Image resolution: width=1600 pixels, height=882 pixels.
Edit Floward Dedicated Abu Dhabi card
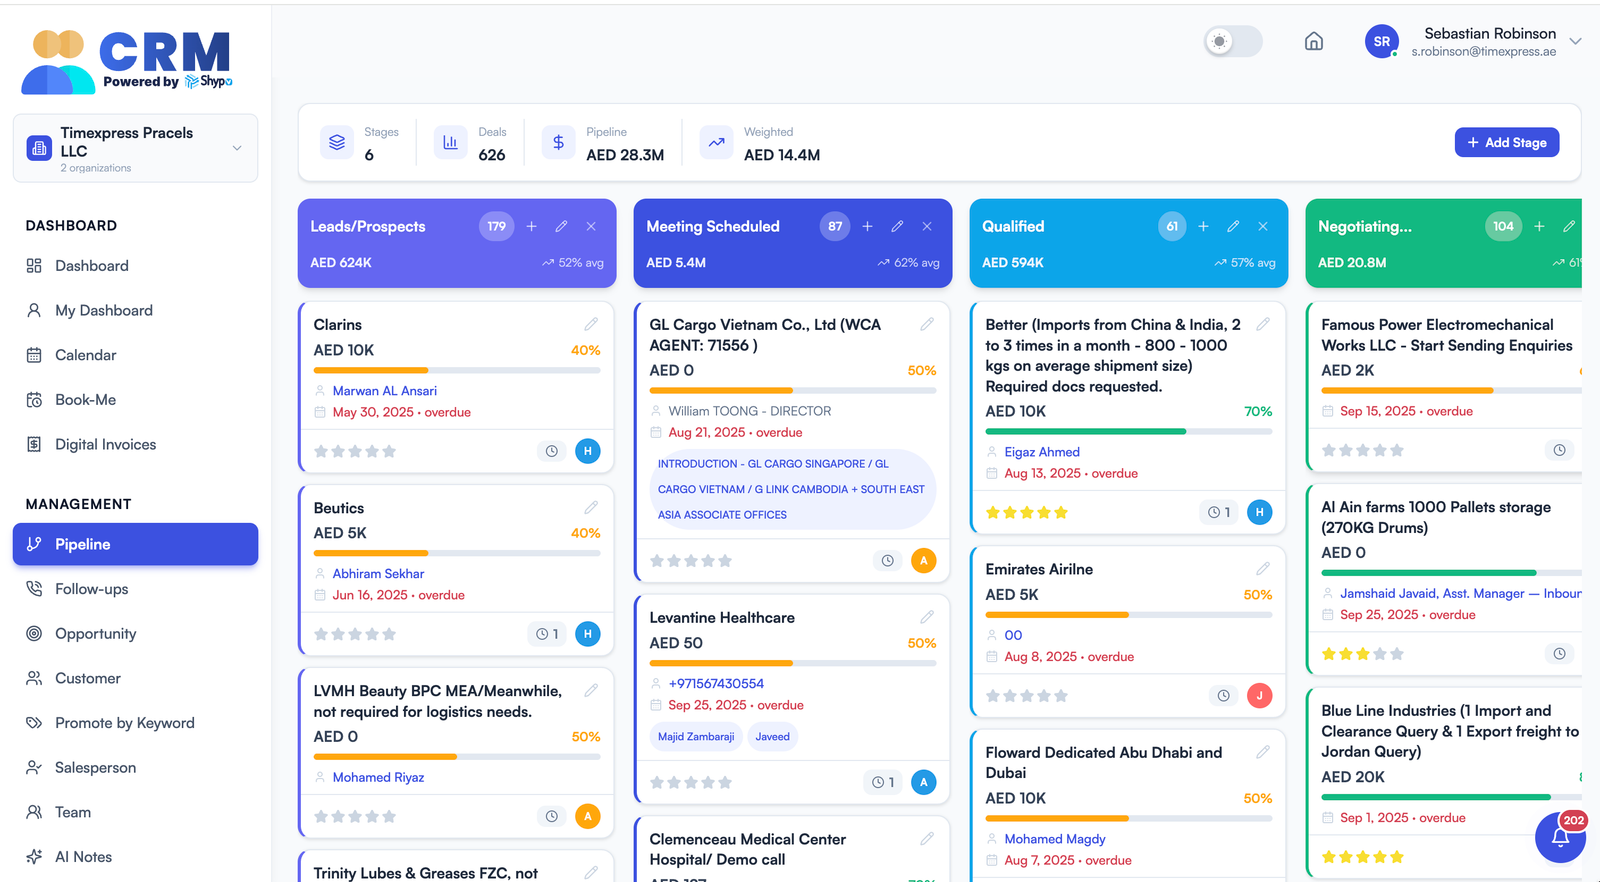coord(1264,751)
